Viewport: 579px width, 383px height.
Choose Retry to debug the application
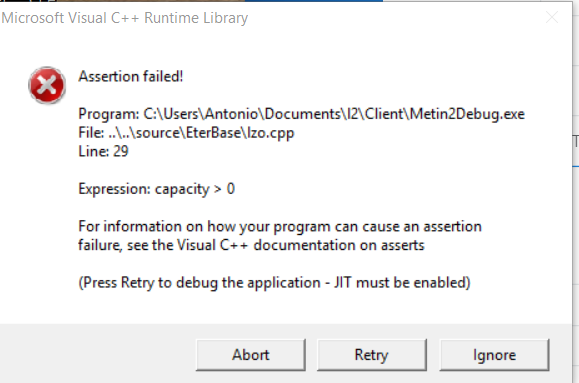point(372,355)
